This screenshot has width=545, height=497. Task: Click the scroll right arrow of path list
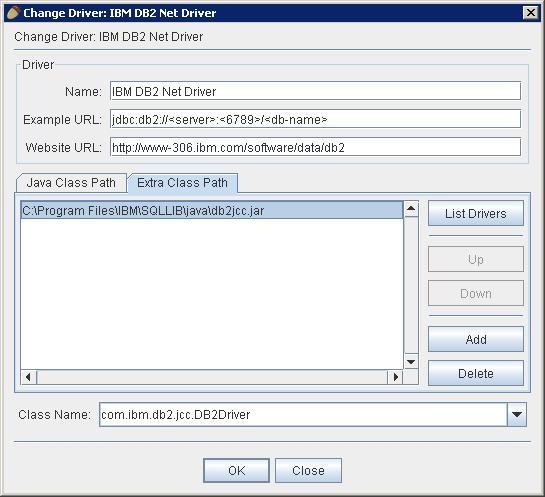[395, 377]
